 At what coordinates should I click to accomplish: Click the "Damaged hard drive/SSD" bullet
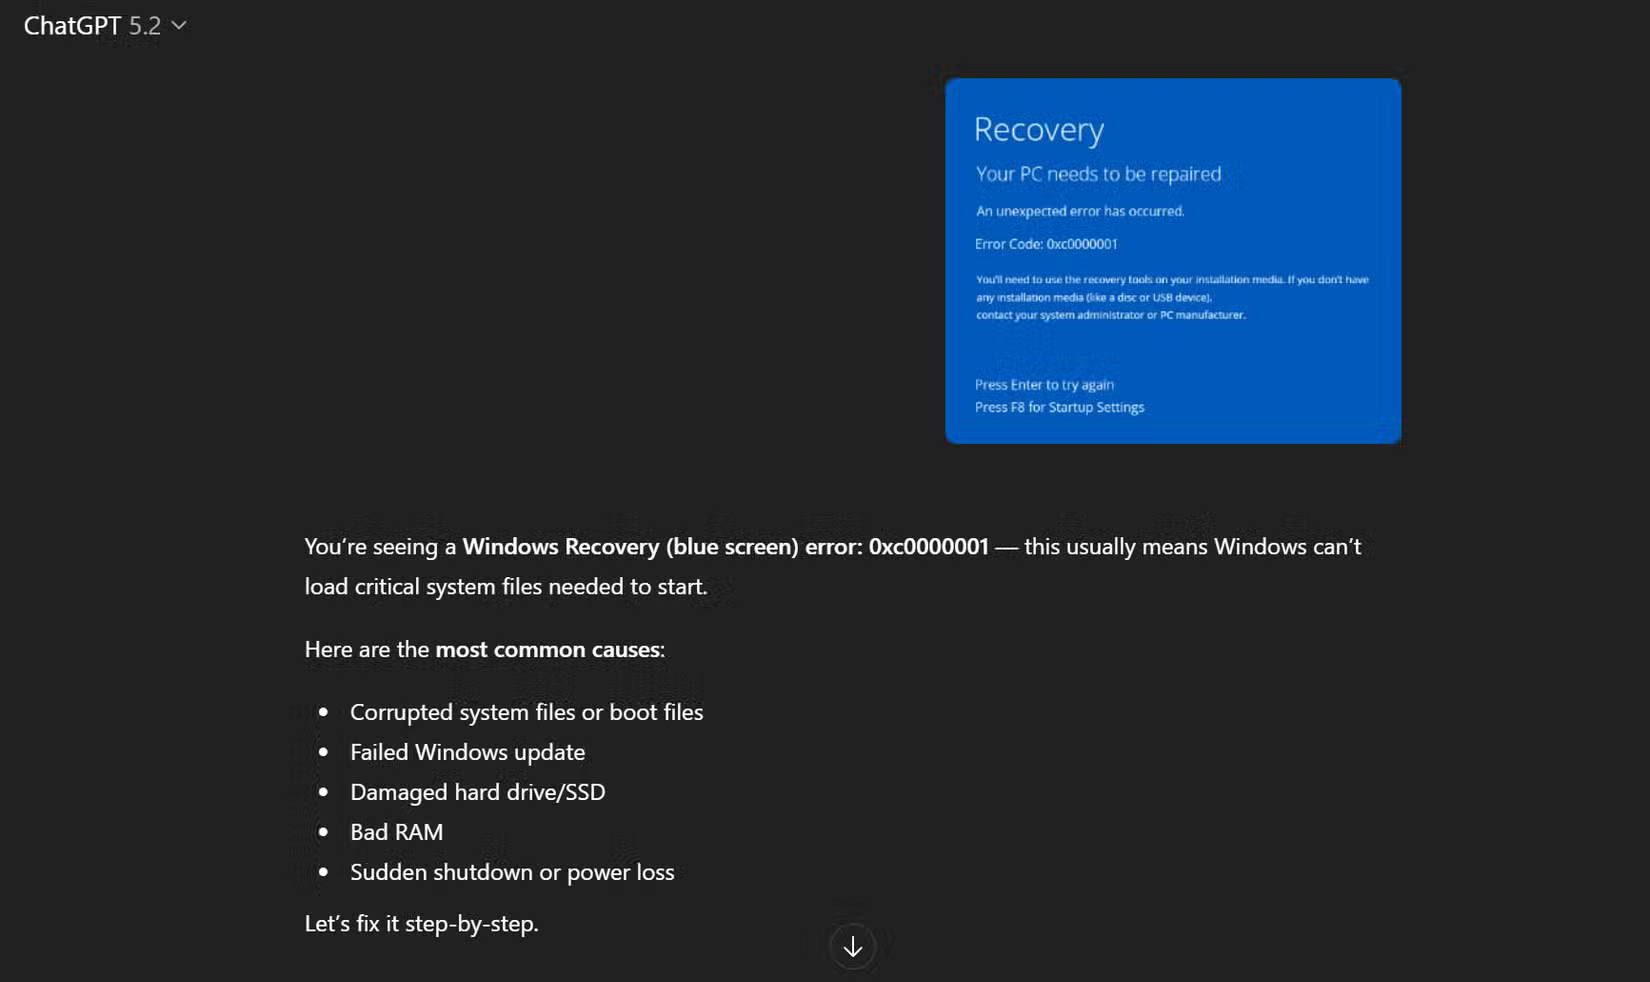click(477, 792)
